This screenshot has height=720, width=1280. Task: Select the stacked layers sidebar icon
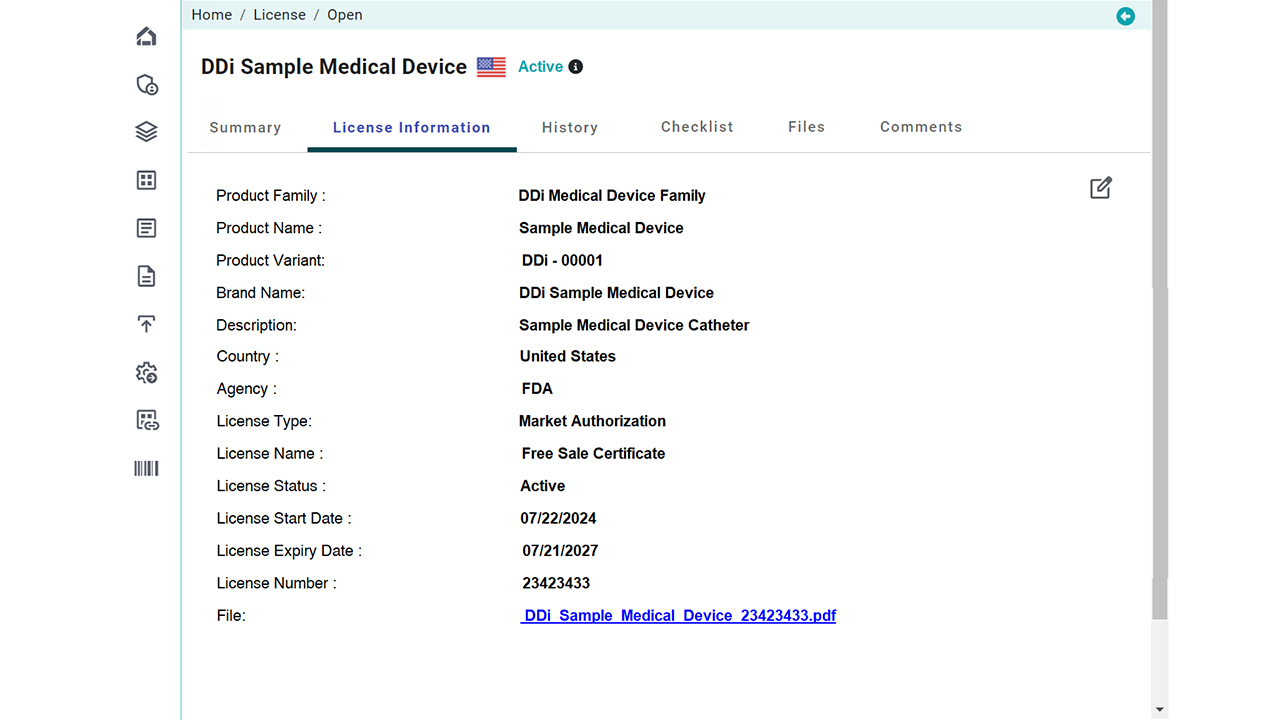146,132
